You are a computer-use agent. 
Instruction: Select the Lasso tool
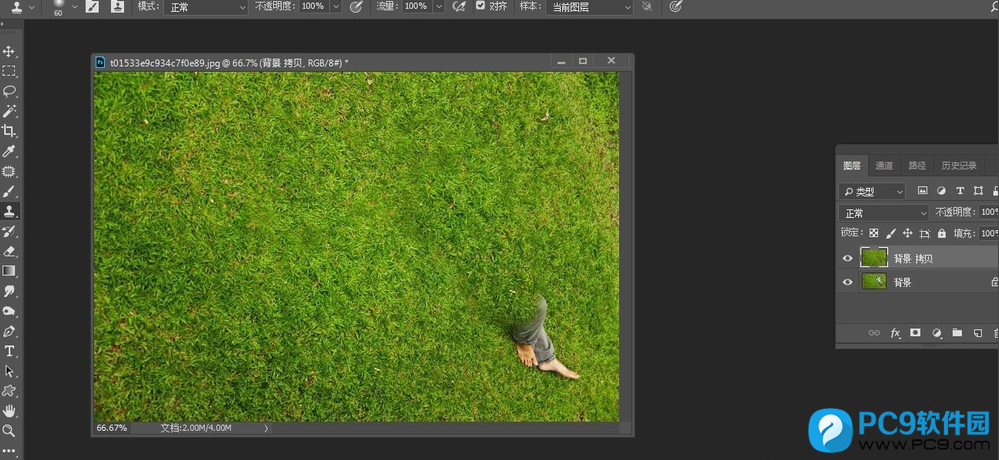point(9,91)
